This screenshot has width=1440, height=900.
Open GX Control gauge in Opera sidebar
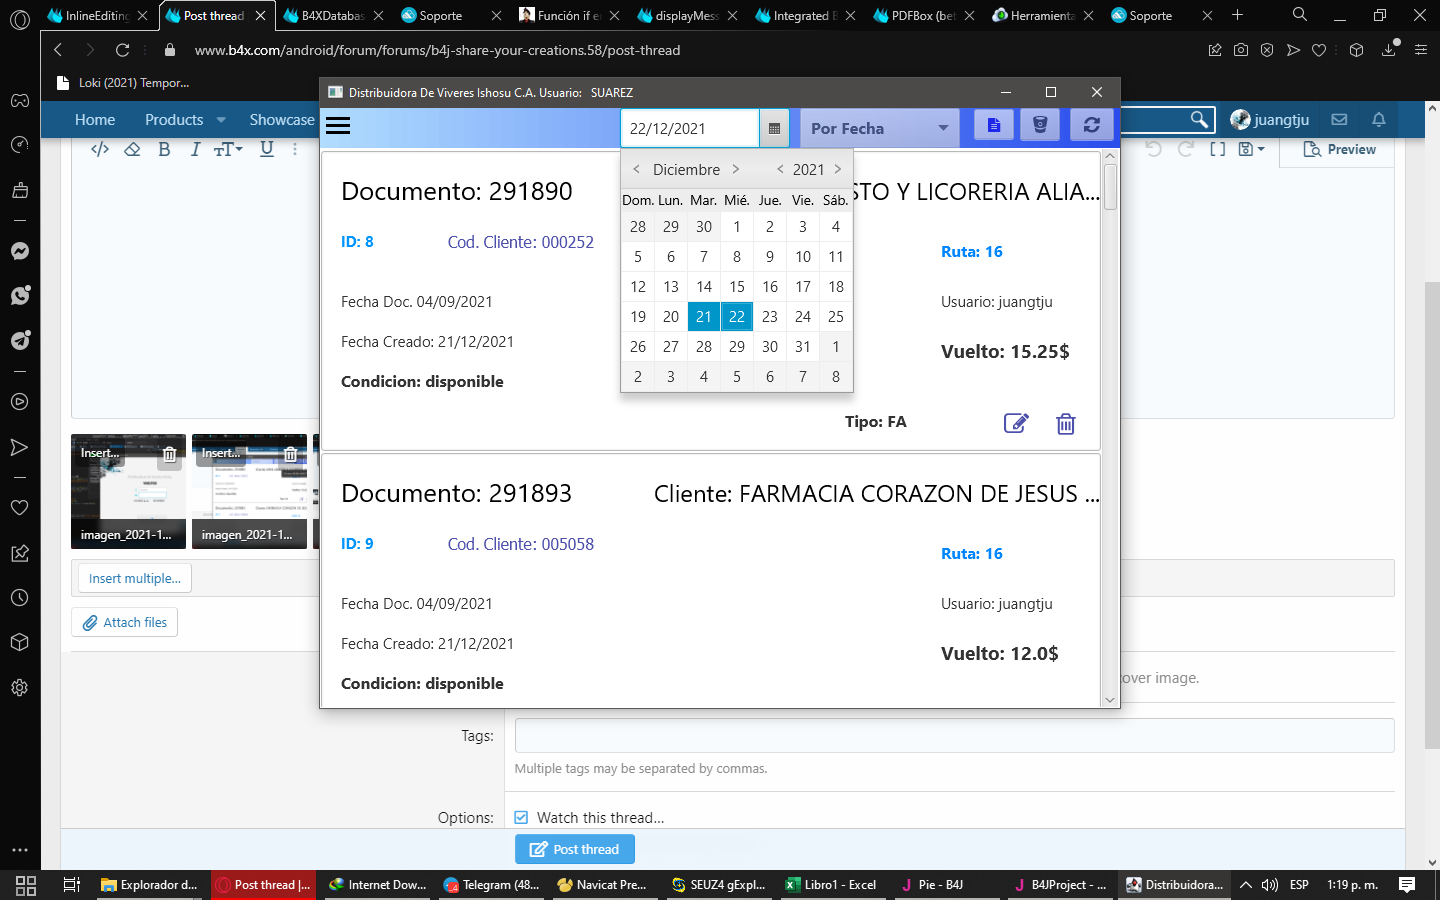pos(19,145)
